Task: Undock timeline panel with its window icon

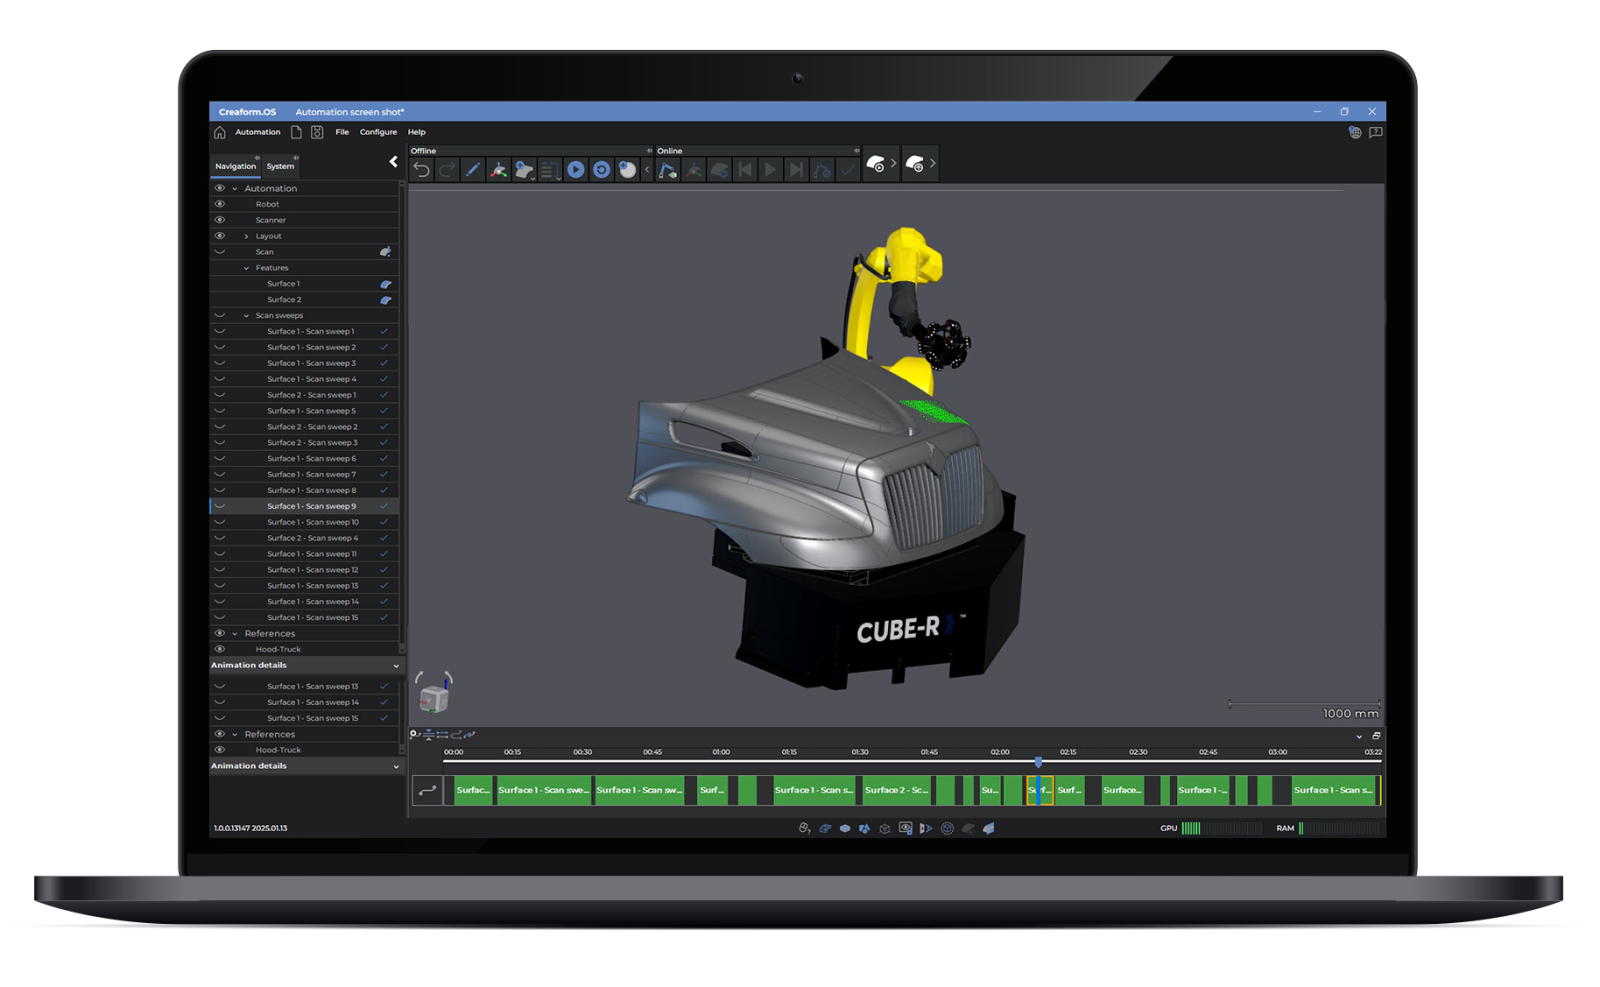Action: tap(1376, 736)
